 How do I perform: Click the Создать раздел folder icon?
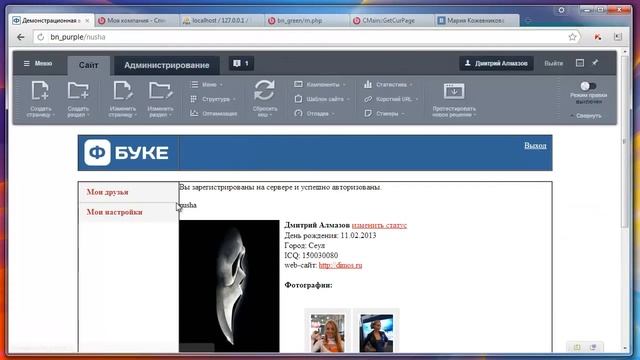(78, 91)
